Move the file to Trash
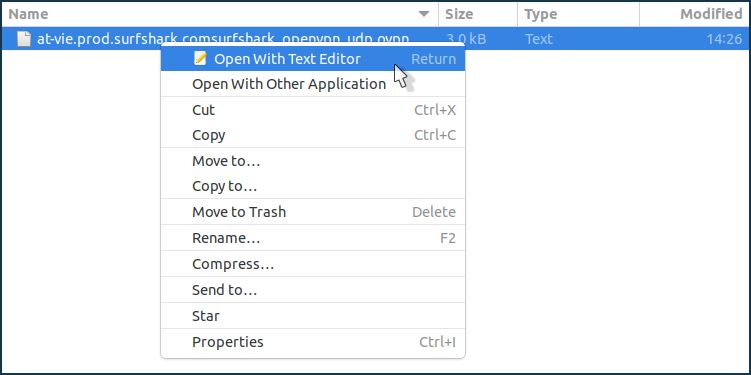 click(313, 212)
